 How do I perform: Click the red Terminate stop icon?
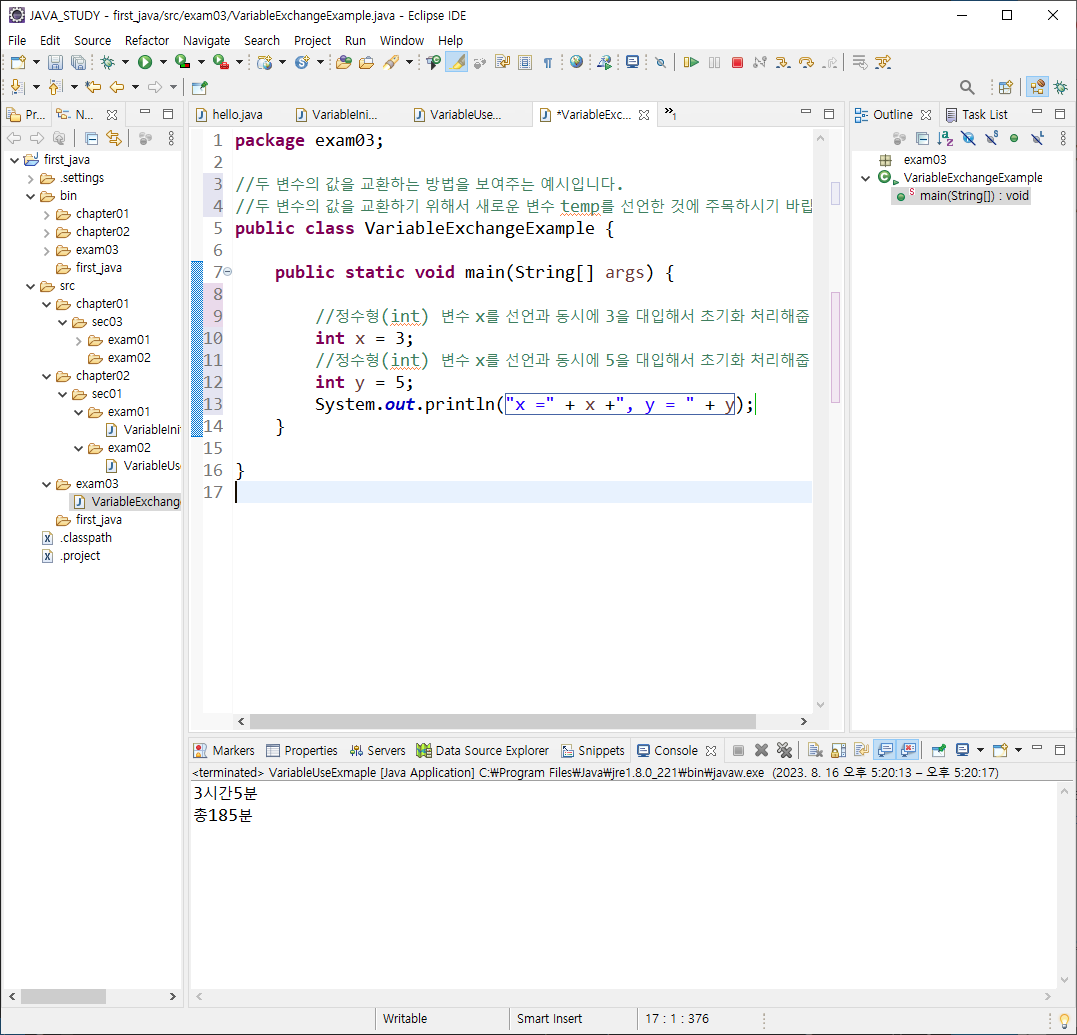click(x=737, y=62)
